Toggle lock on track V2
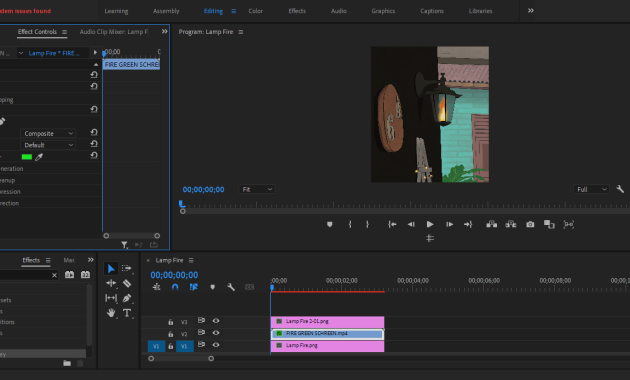Viewport: 630px width, 380px height. pyautogui.click(x=170, y=334)
